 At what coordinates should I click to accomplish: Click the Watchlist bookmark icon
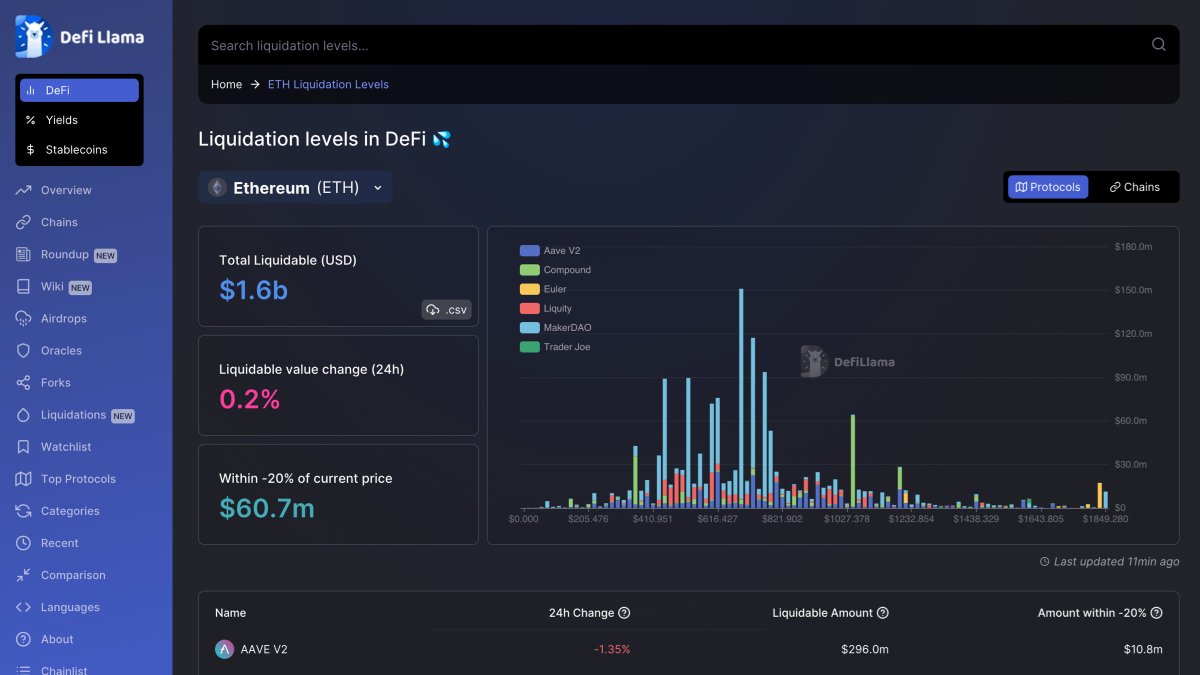pos(23,446)
